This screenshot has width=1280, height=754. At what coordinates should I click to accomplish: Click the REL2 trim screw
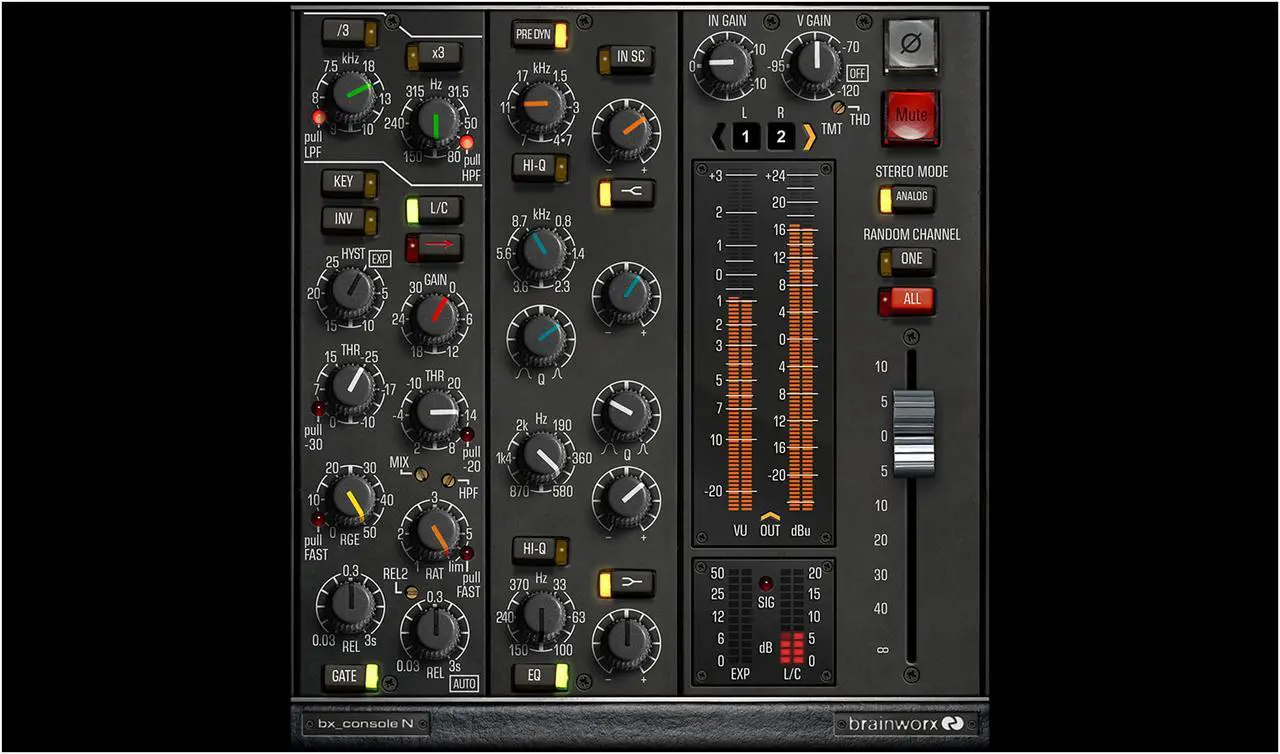coord(411,592)
